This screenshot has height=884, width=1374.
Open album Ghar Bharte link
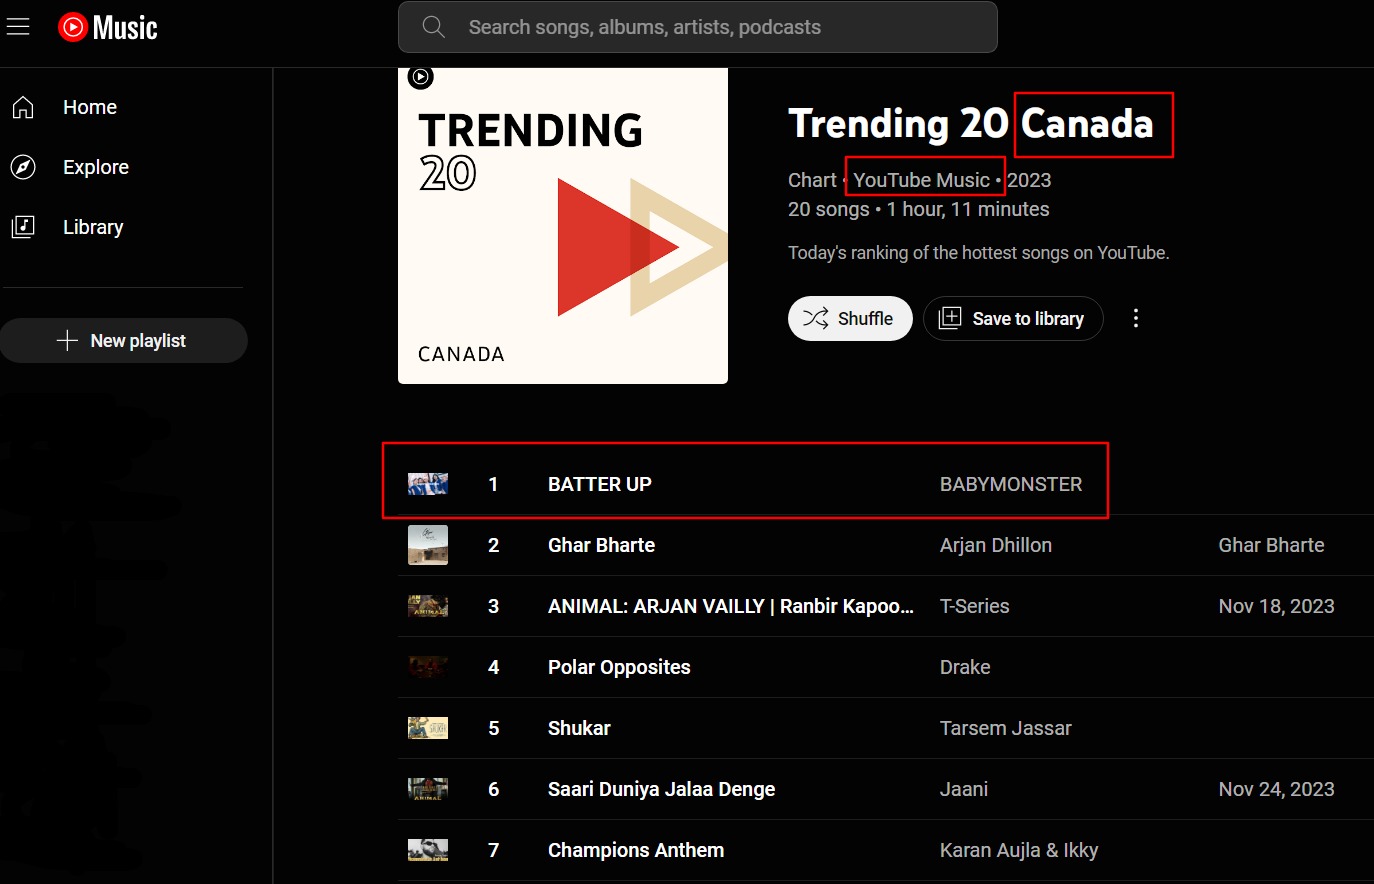(x=1271, y=545)
